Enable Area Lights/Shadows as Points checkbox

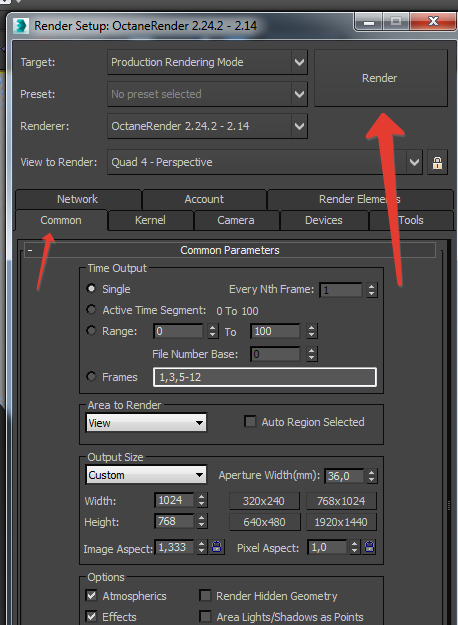click(x=205, y=617)
